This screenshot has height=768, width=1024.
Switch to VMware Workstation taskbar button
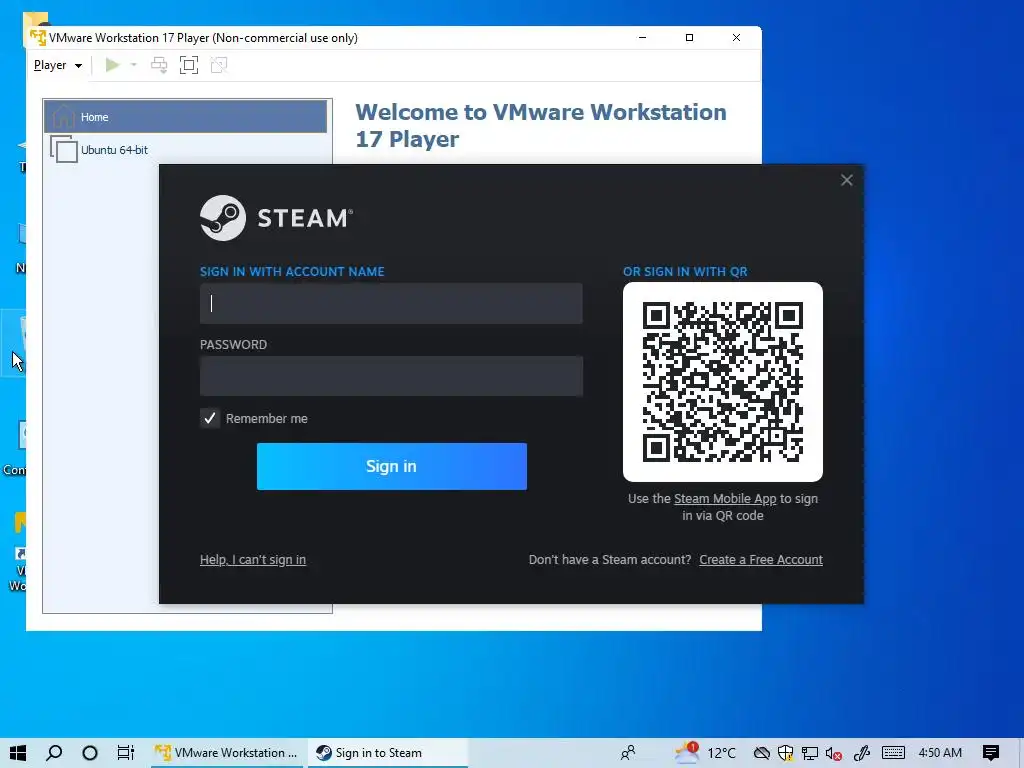click(227, 753)
